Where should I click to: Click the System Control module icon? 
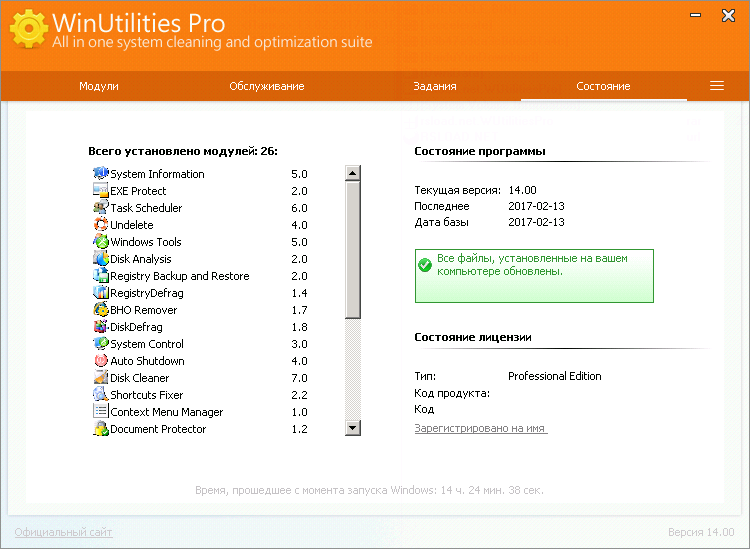point(100,343)
